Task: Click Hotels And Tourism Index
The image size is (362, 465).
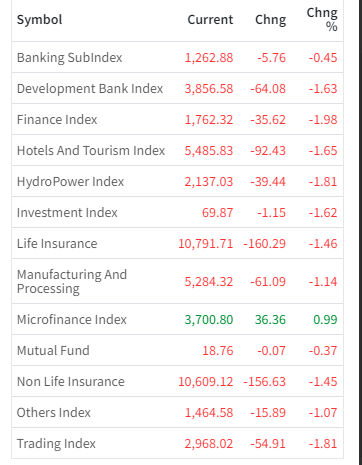Action: pos(91,150)
